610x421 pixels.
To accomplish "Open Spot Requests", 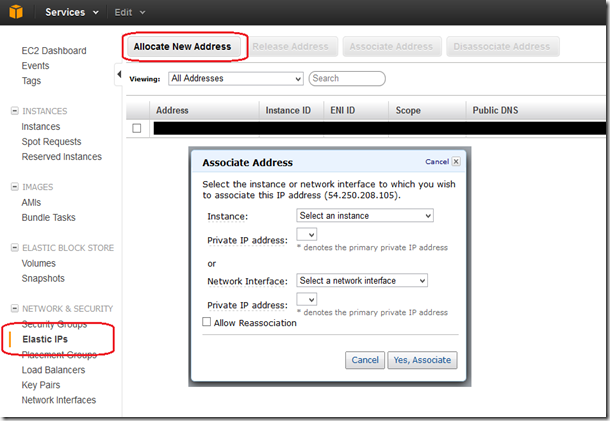I will pos(51,142).
